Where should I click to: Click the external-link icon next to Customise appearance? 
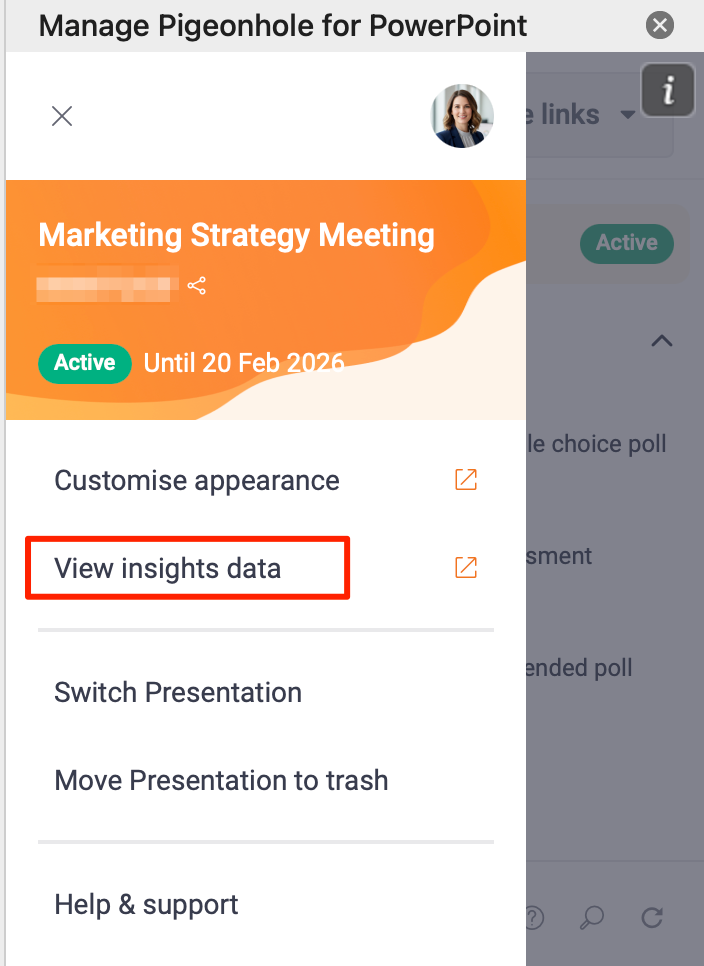(466, 480)
